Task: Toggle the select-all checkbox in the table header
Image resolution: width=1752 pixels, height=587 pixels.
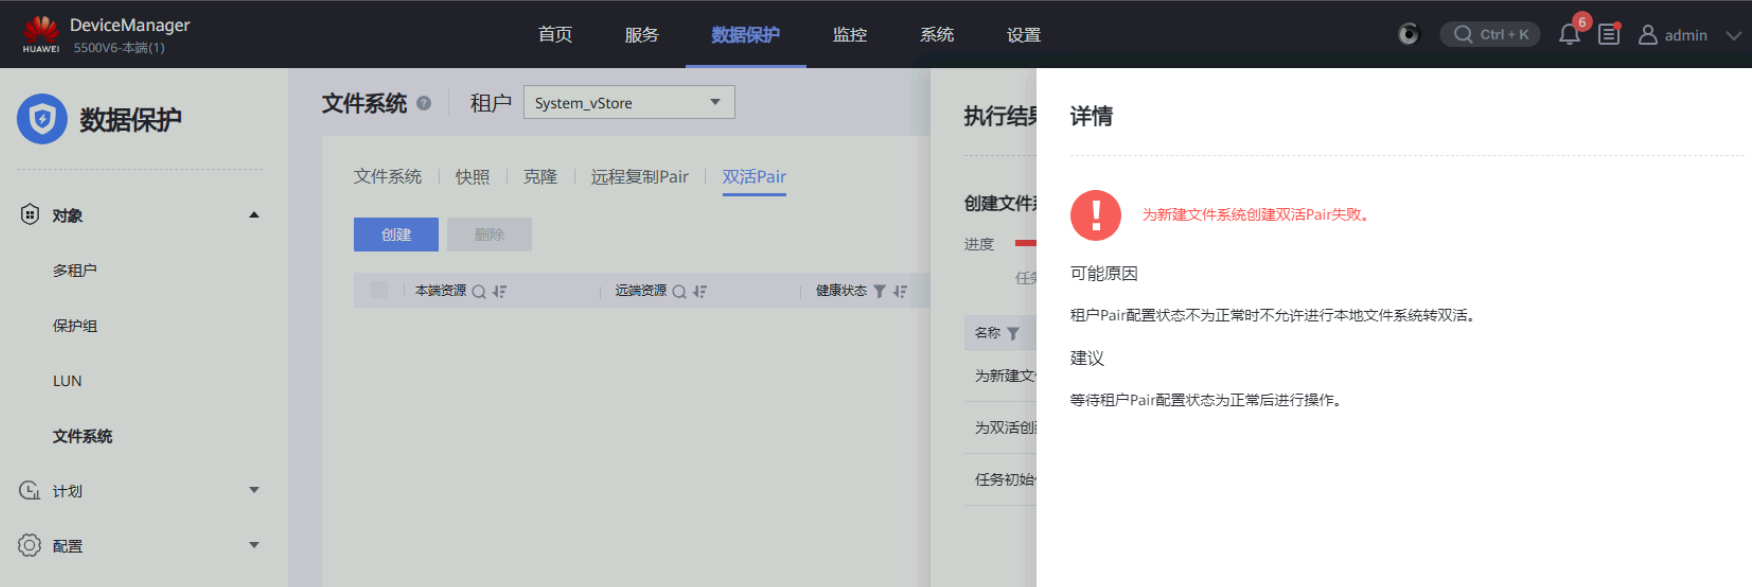Action: tap(379, 290)
